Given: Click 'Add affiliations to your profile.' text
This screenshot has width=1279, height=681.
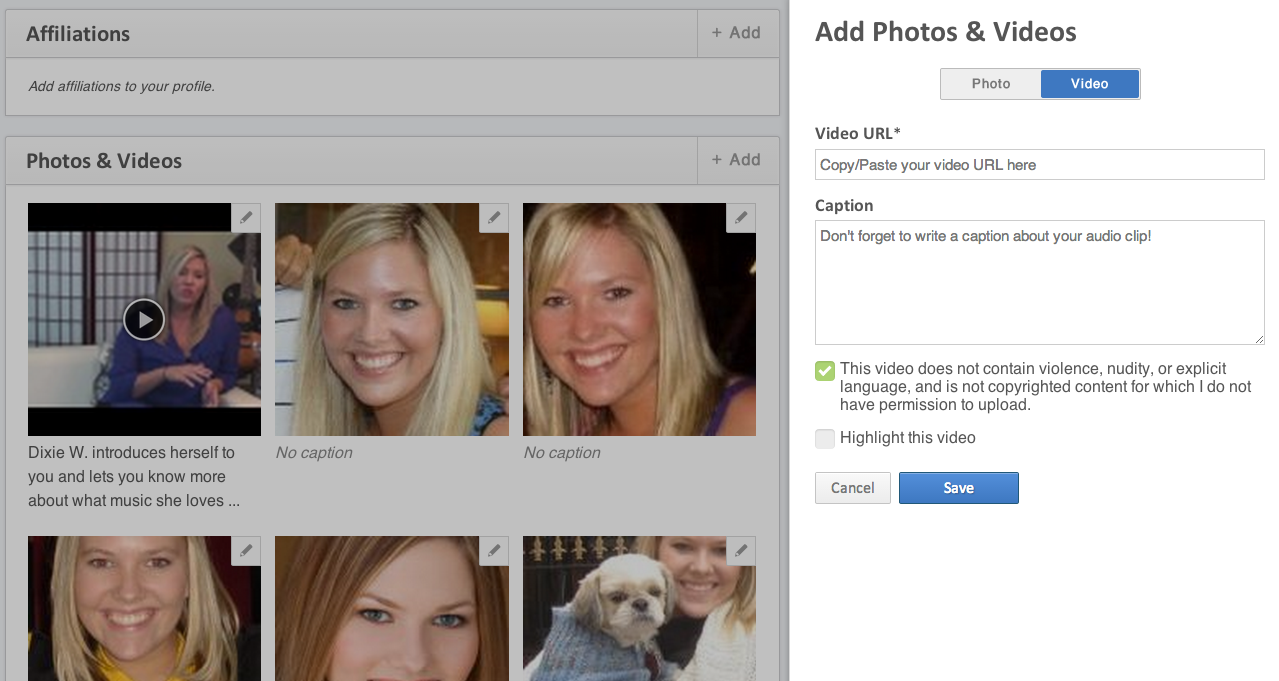Looking at the screenshot, I should coord(121,87).
